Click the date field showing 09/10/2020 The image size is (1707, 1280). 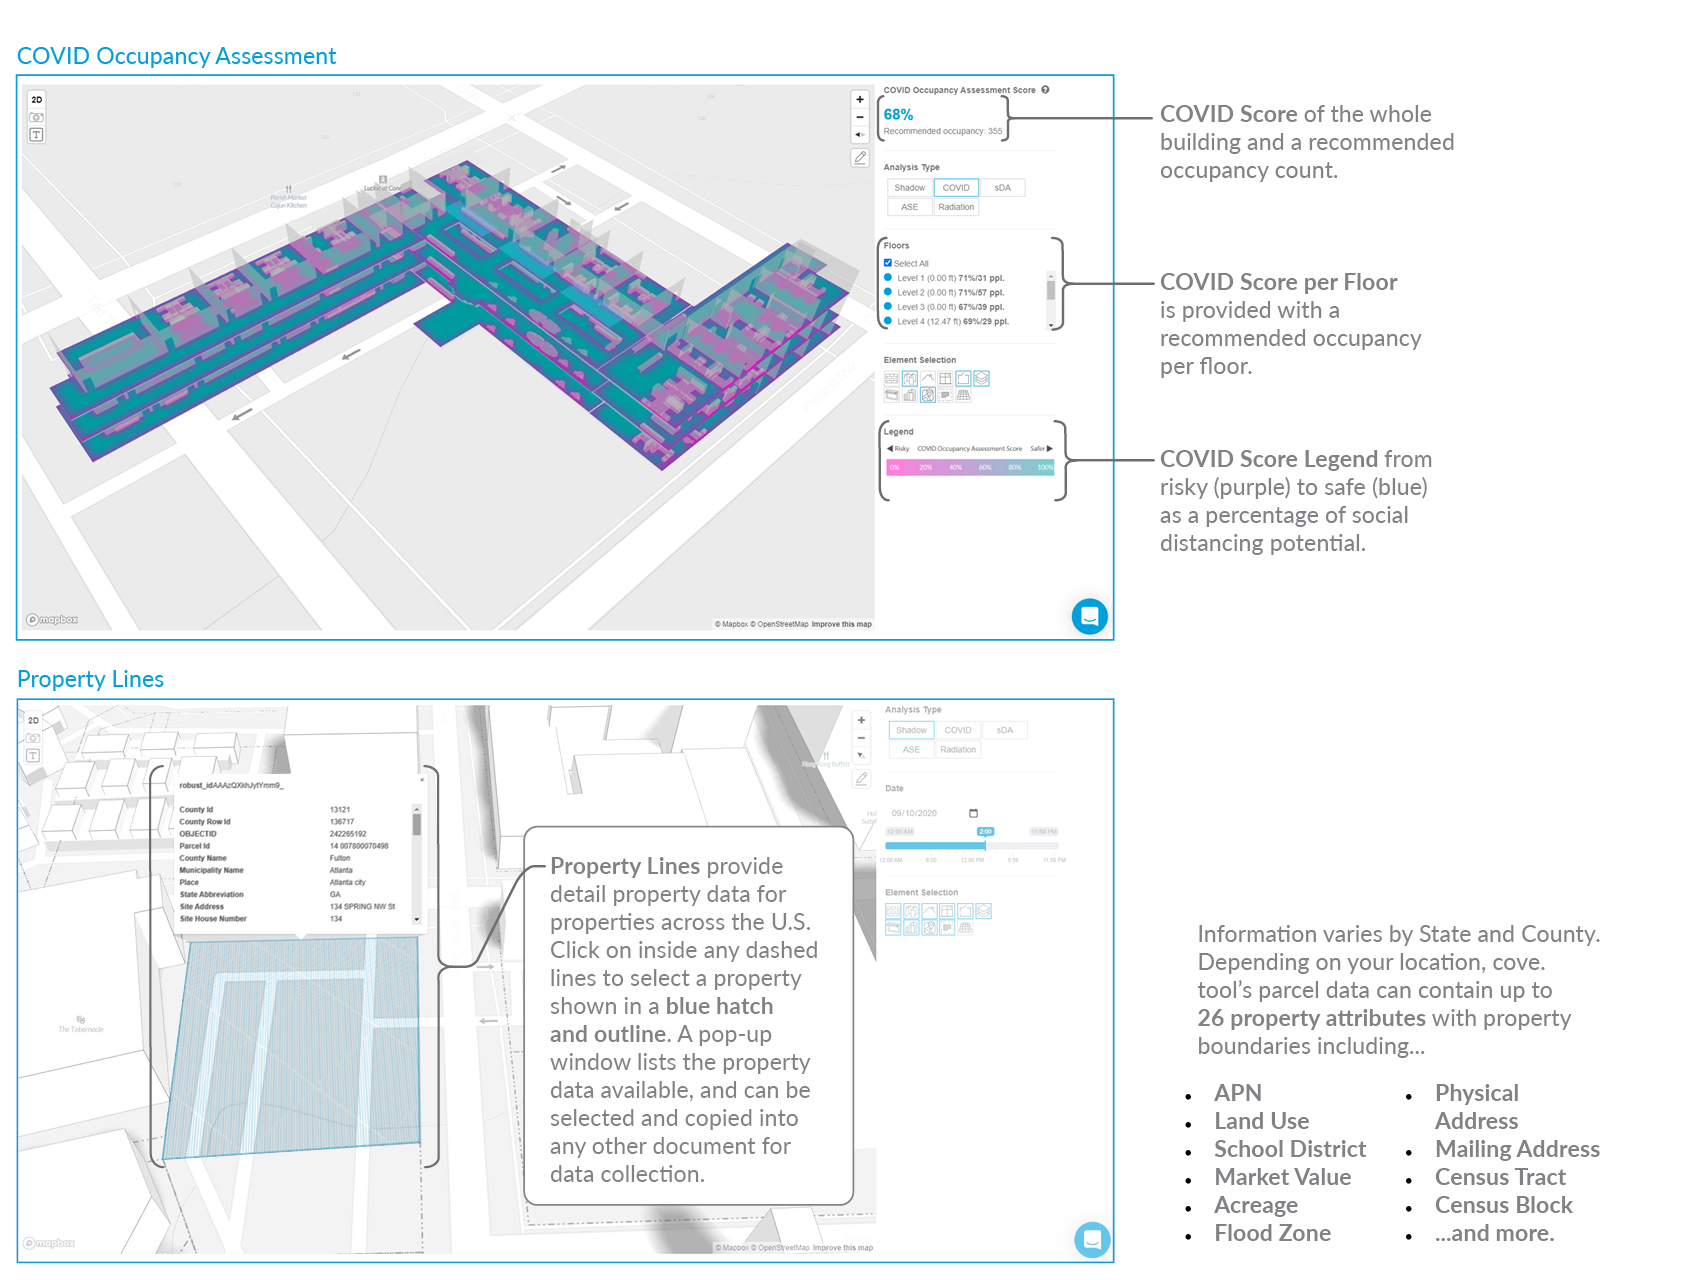(x=914, y=813)
